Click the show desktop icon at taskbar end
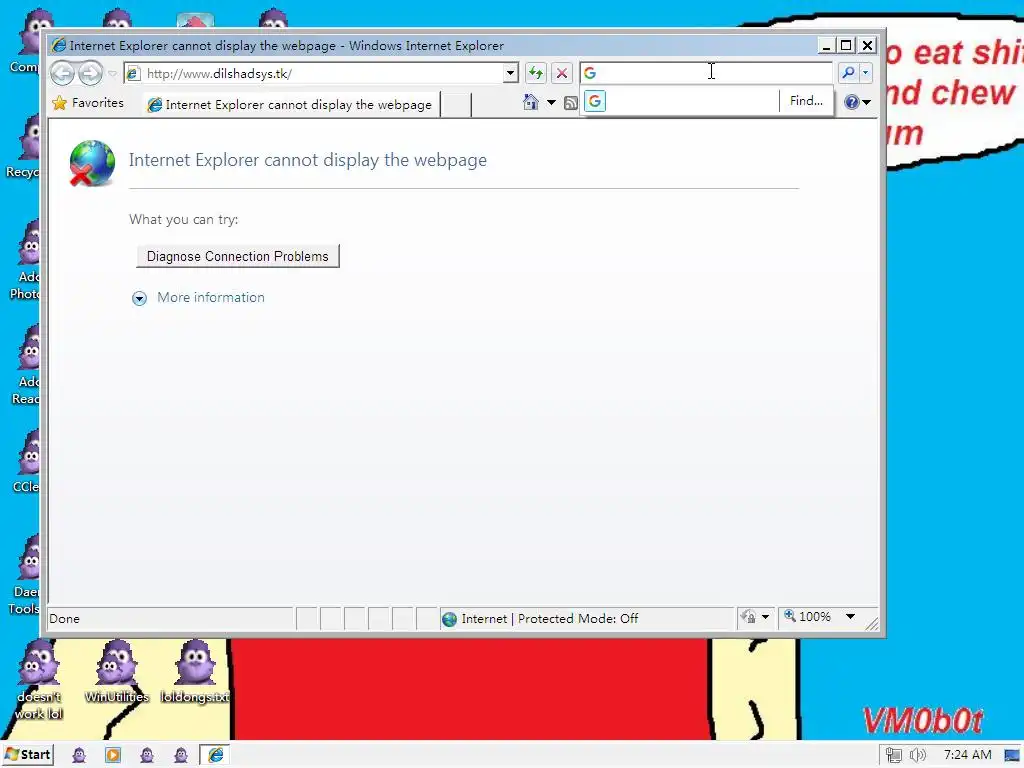Viewport: 1024px width, 768px height. point(1012,756)
